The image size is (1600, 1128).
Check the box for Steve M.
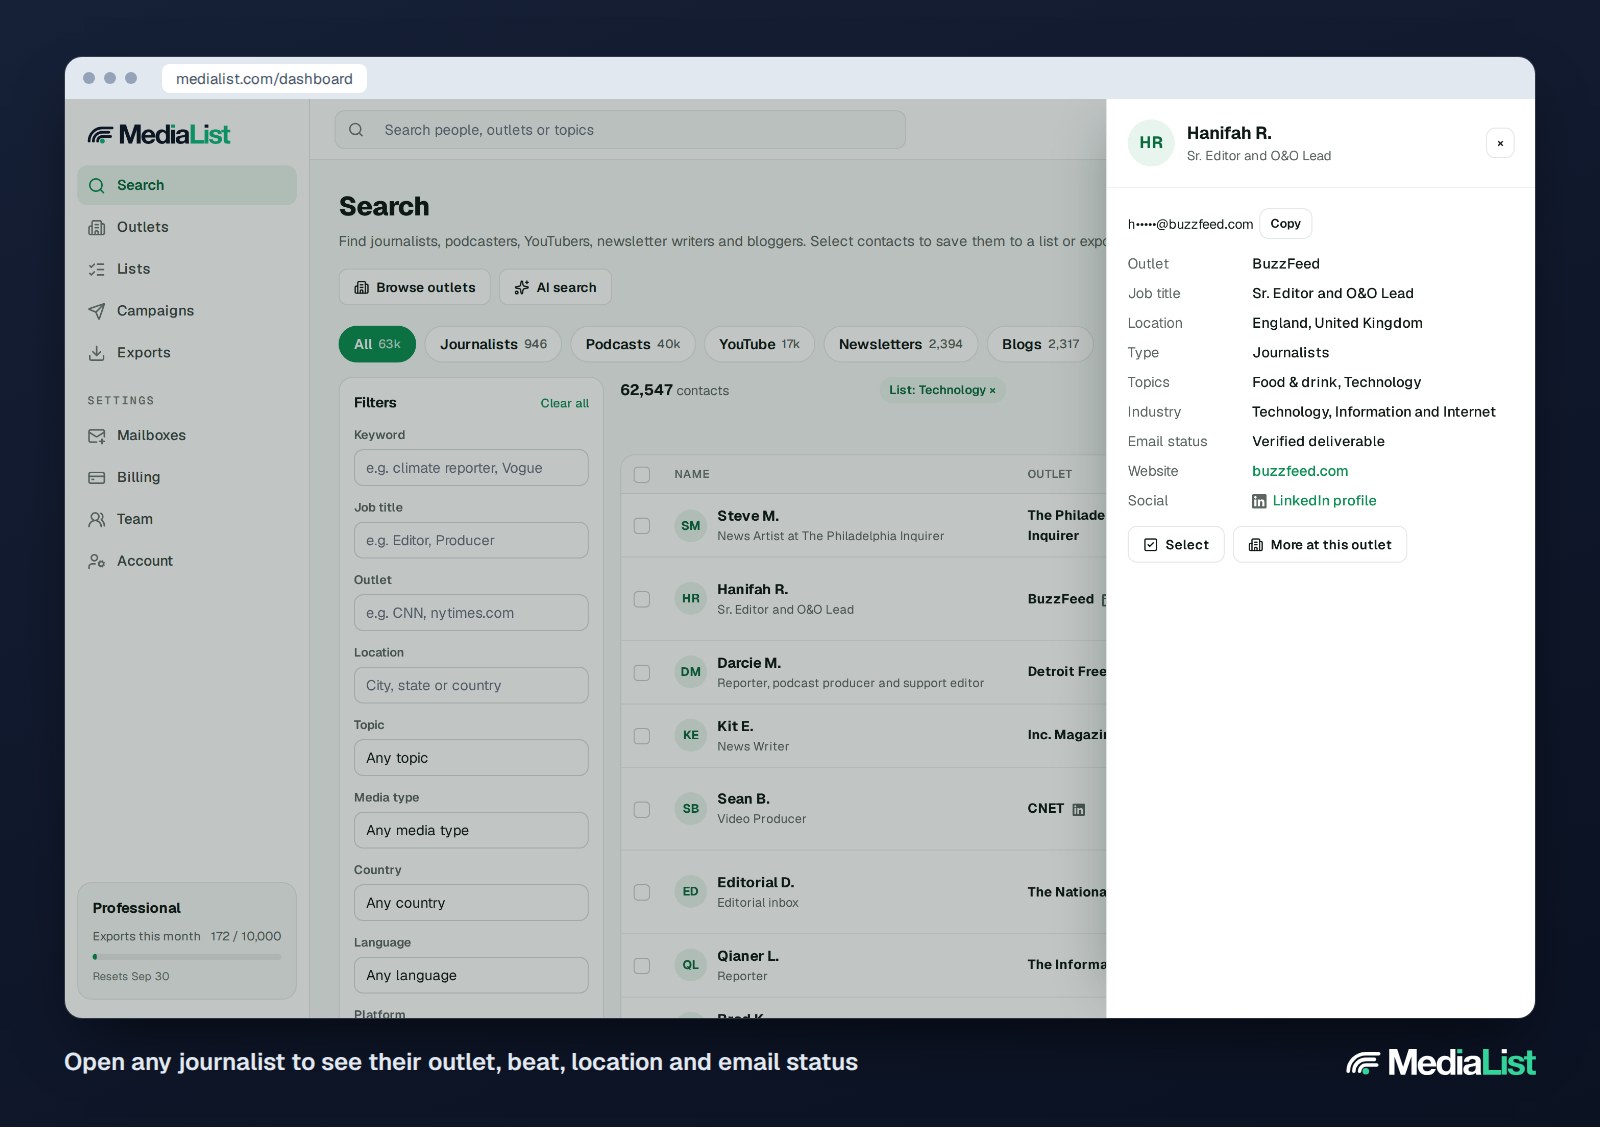pos(642,526)
